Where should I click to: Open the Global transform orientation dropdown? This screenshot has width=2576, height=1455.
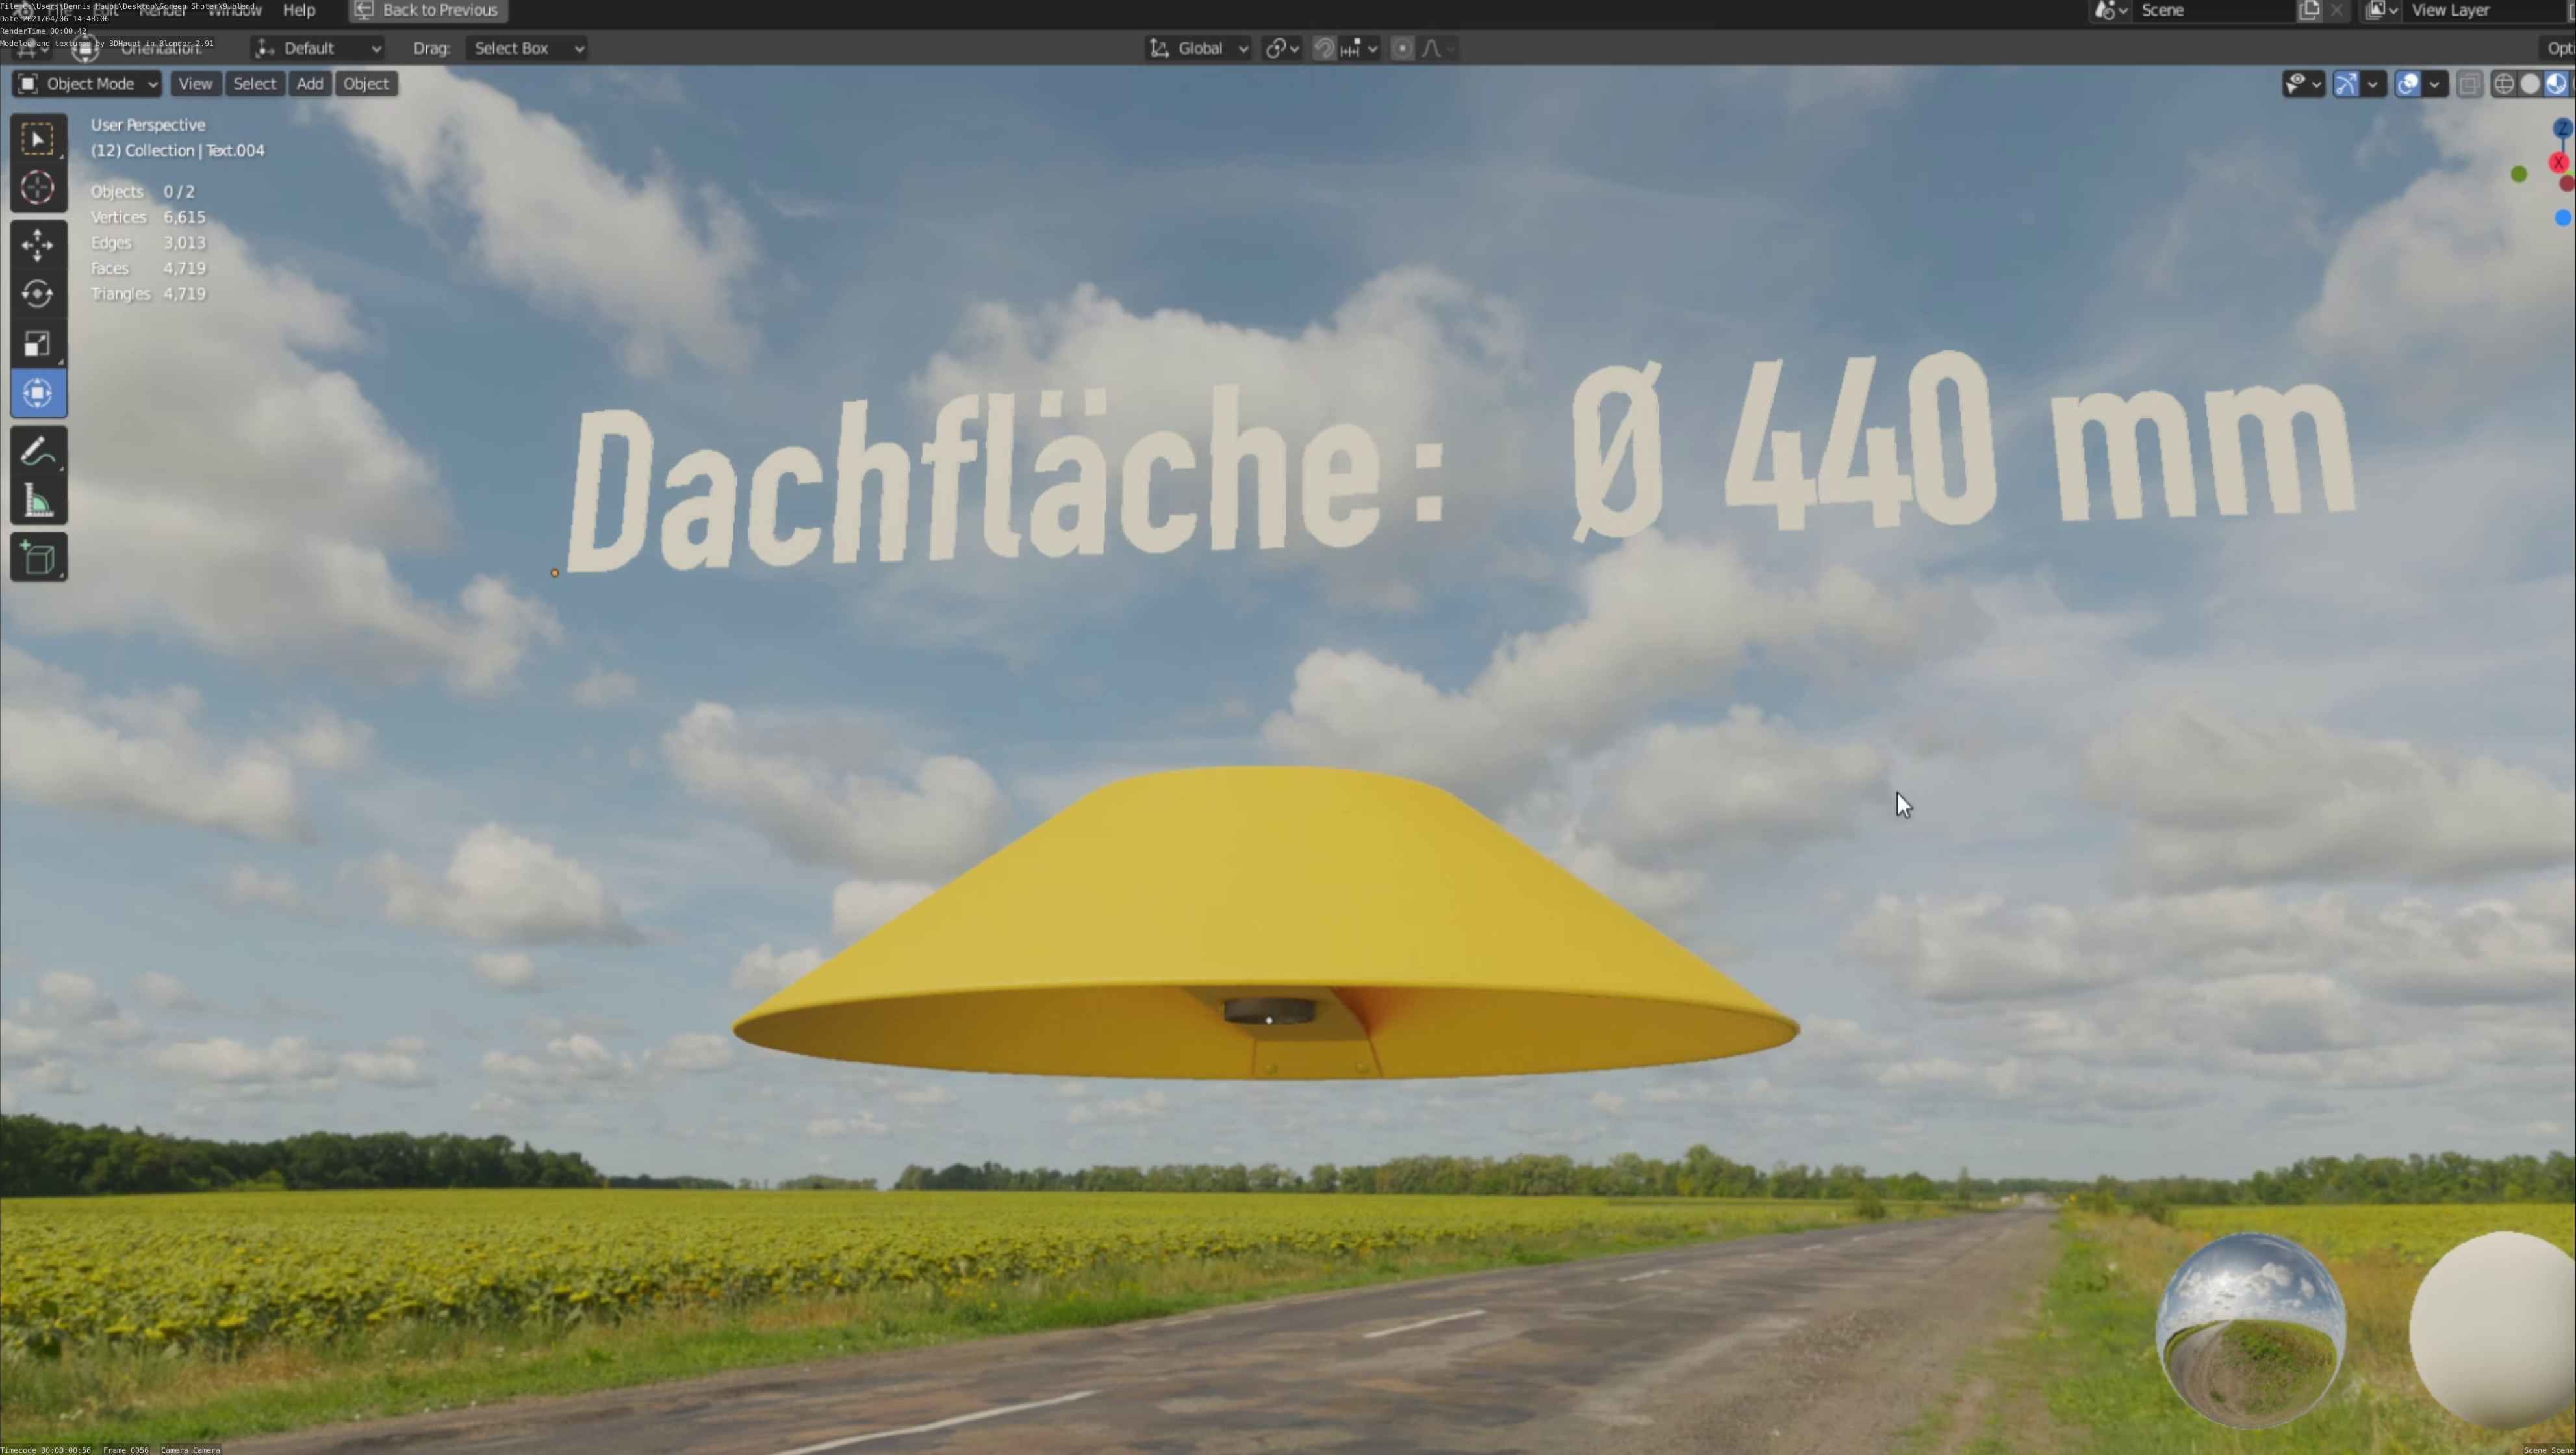tap(1199, 48)
